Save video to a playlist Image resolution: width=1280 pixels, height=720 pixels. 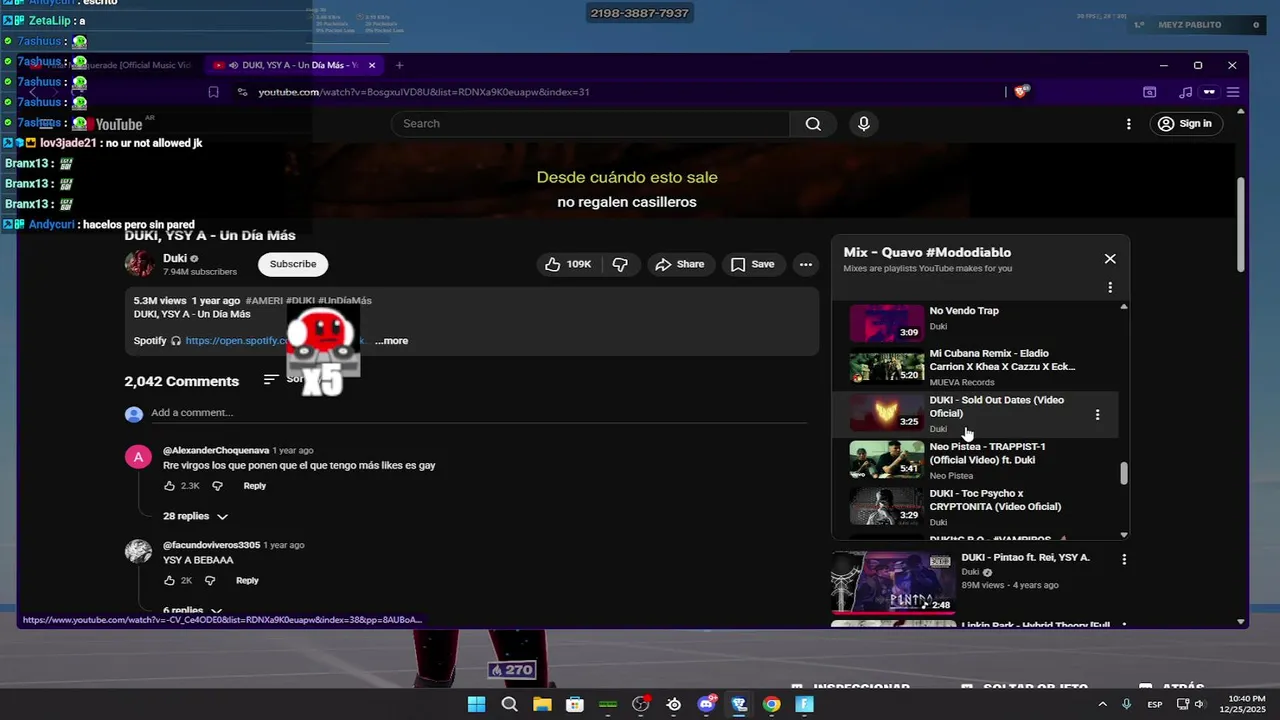pos(752,264)
